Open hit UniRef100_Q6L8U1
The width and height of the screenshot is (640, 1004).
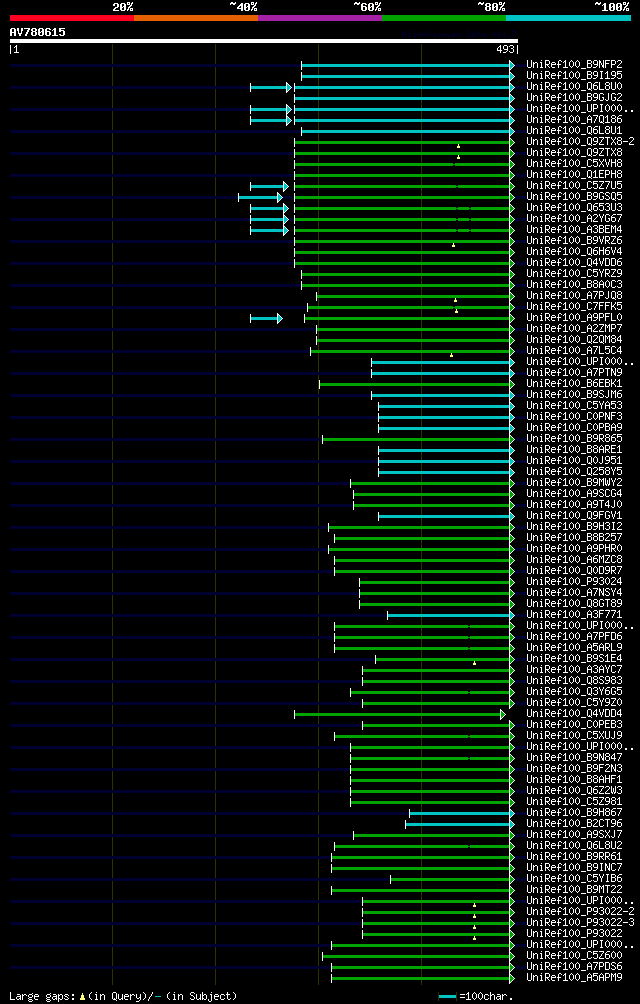click(x=574, y=131)
